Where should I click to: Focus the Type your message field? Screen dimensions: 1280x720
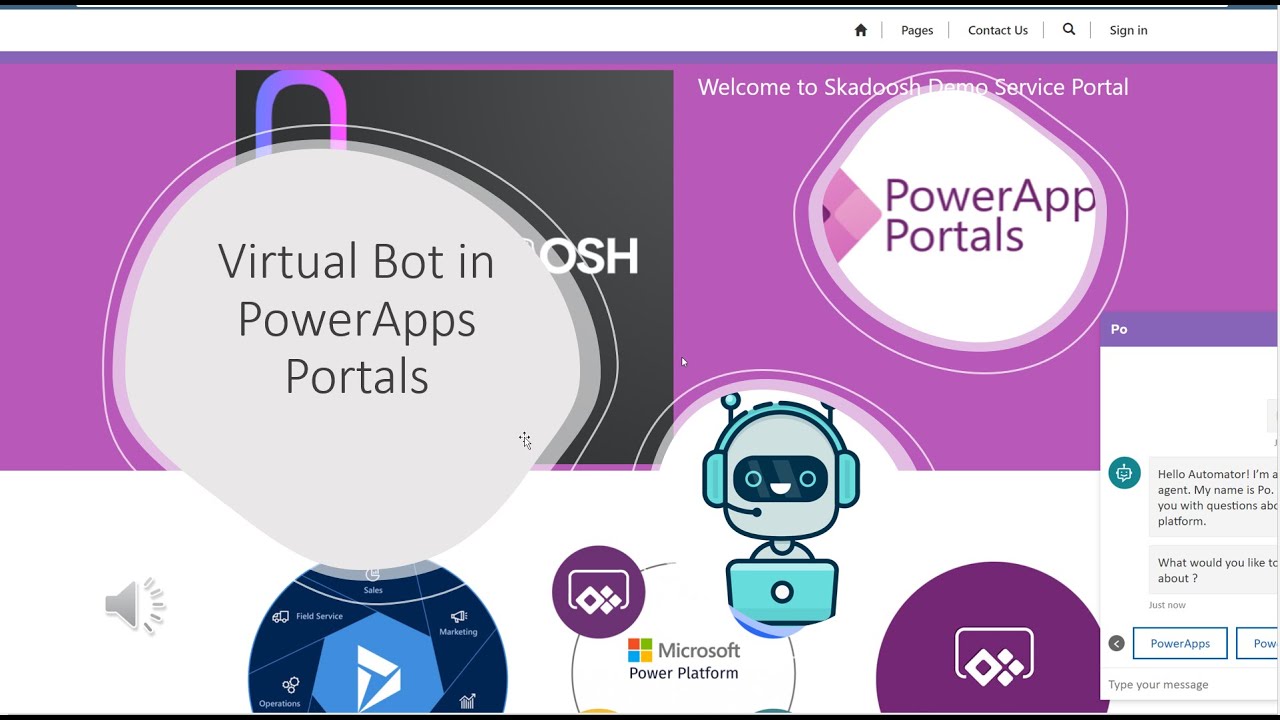click(x=1190, y=684)
